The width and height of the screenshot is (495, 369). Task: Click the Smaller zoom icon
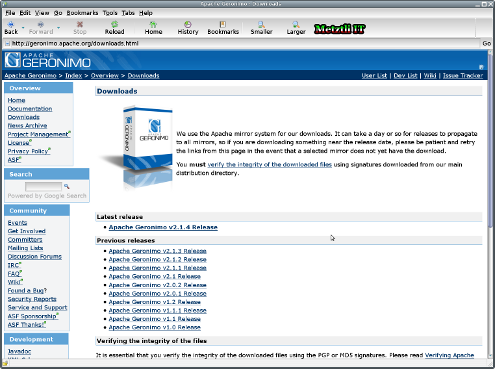click(261, 24)
